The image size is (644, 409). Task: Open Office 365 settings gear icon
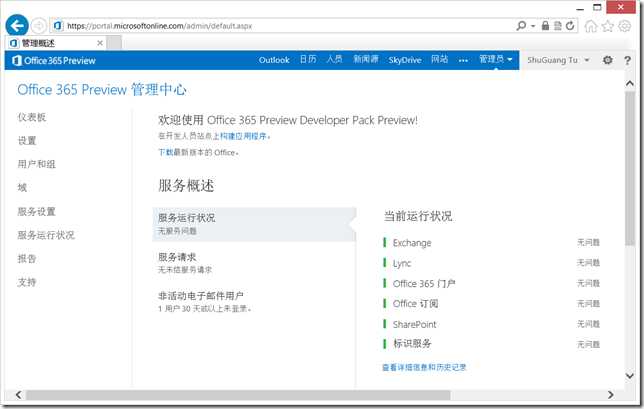tap(607, 60)
